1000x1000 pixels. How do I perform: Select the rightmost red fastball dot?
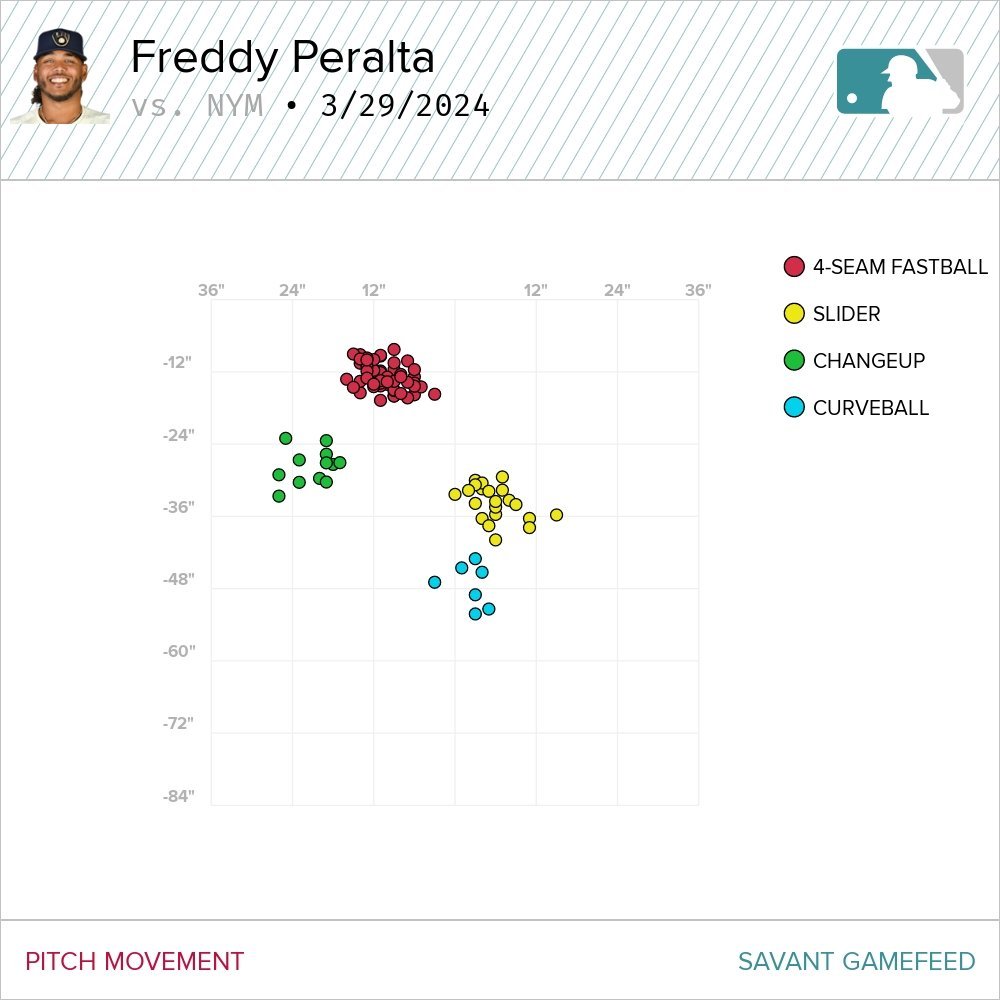[434, 394]
